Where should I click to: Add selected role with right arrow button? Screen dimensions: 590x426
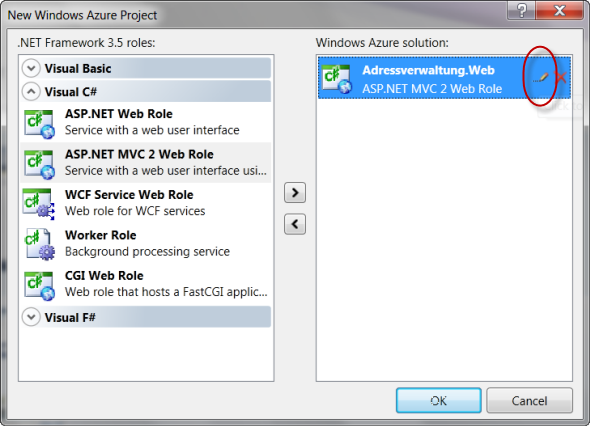(295, 193)
